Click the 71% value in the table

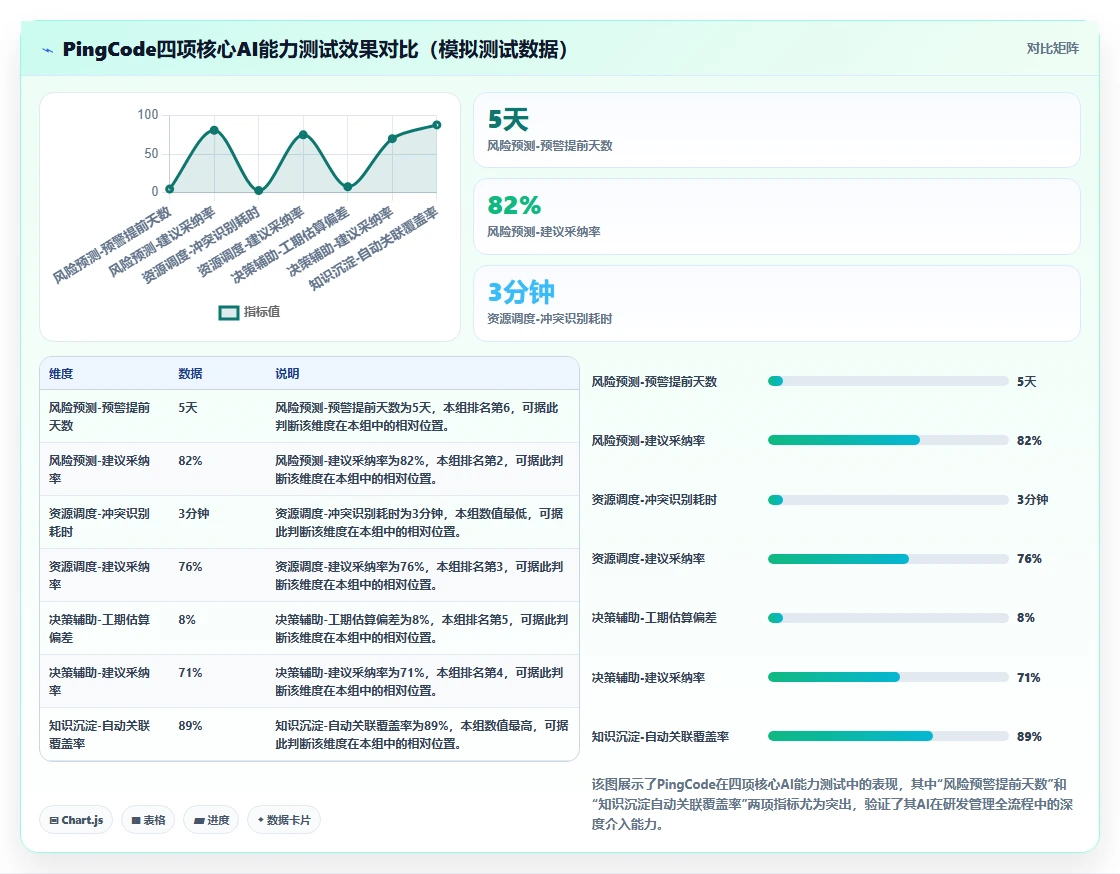click(190, 673)
